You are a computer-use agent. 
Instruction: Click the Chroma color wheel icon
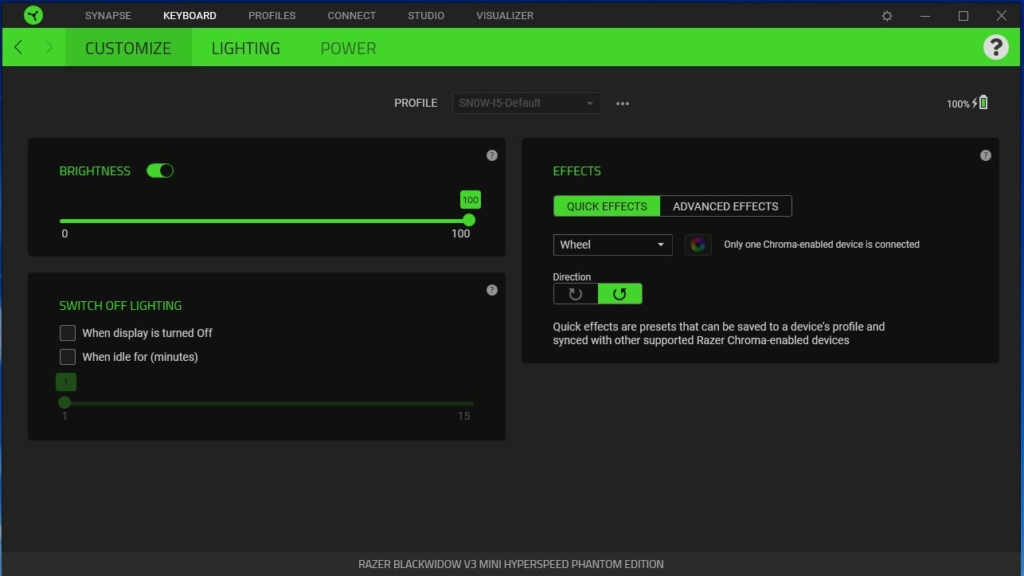coord(697,244)
